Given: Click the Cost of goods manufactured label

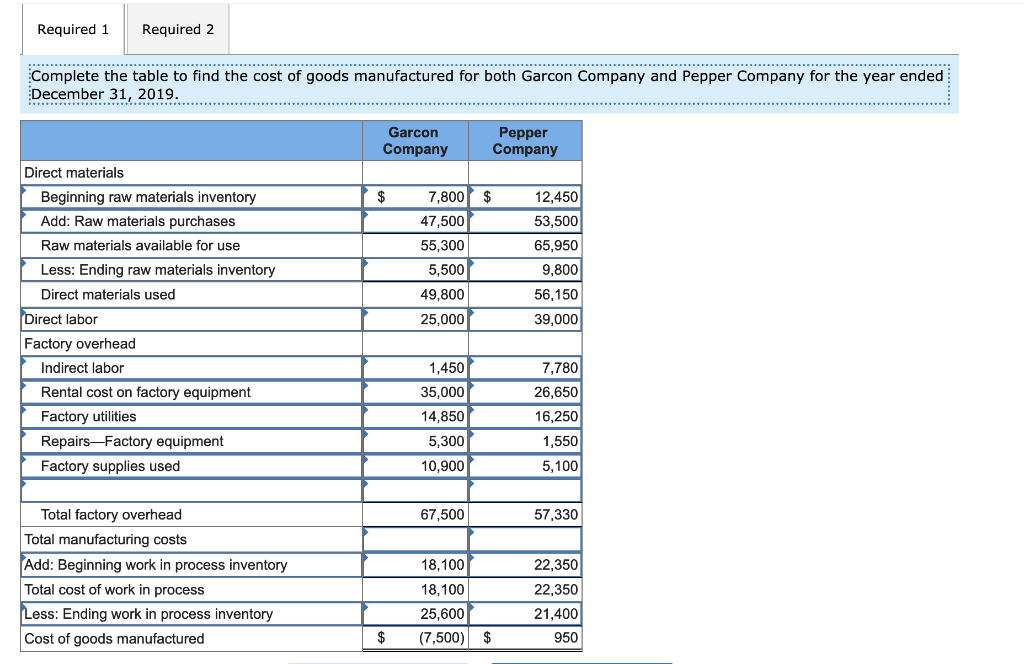Looking at the screenshot, I should tap(114, 639).
